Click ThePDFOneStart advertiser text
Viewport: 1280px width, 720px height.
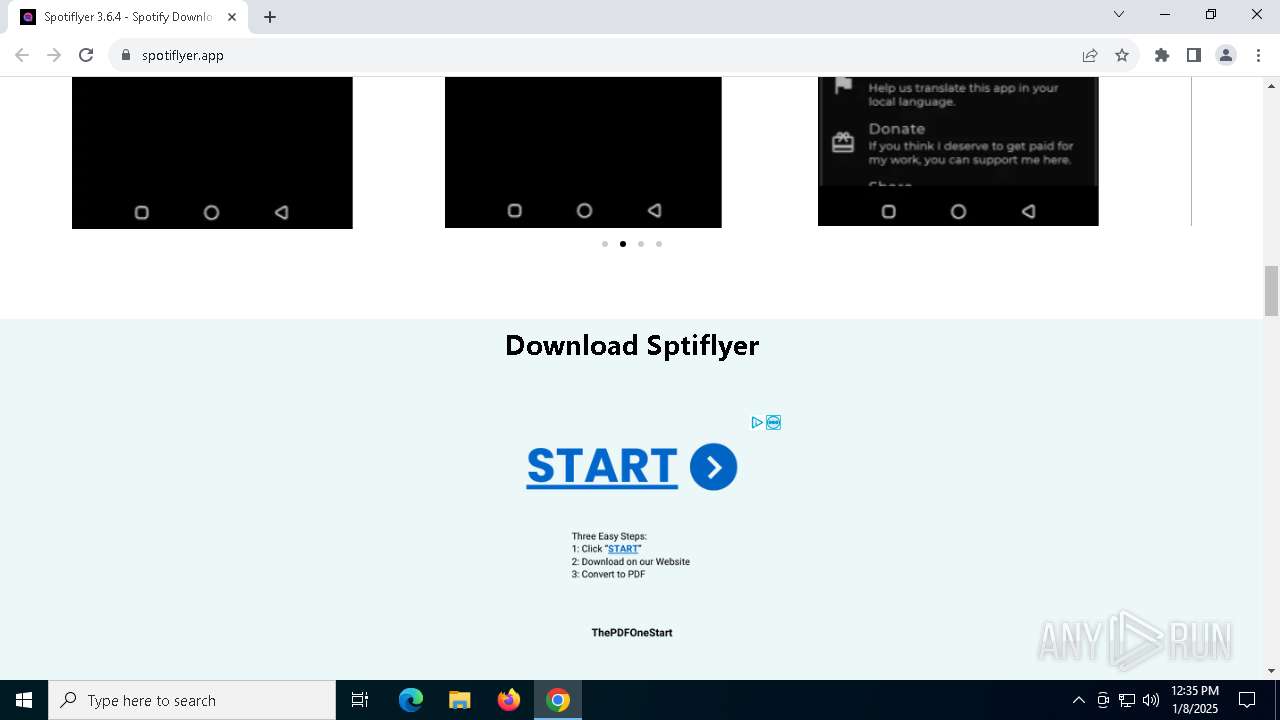[x=632, y=633]
